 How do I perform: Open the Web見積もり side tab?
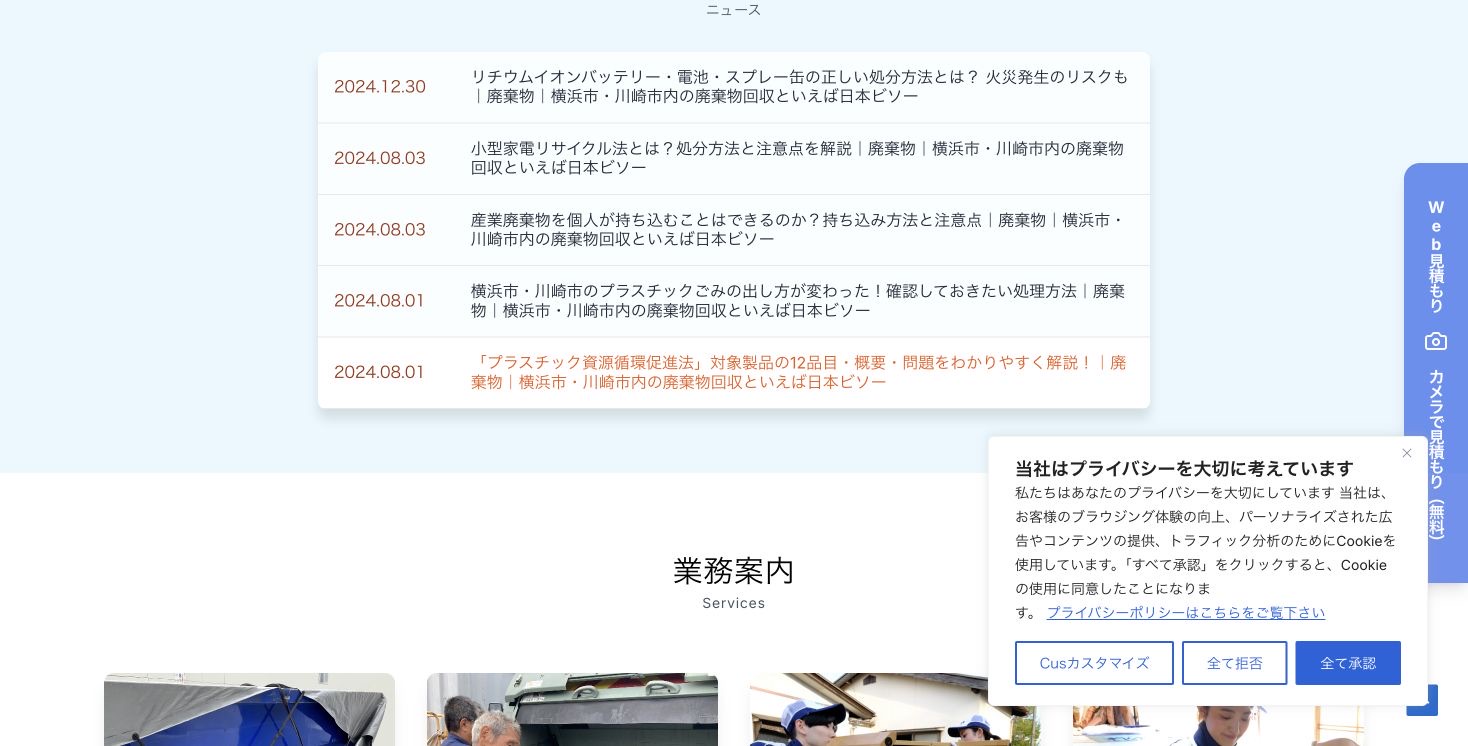click(x=1436, y=256)
